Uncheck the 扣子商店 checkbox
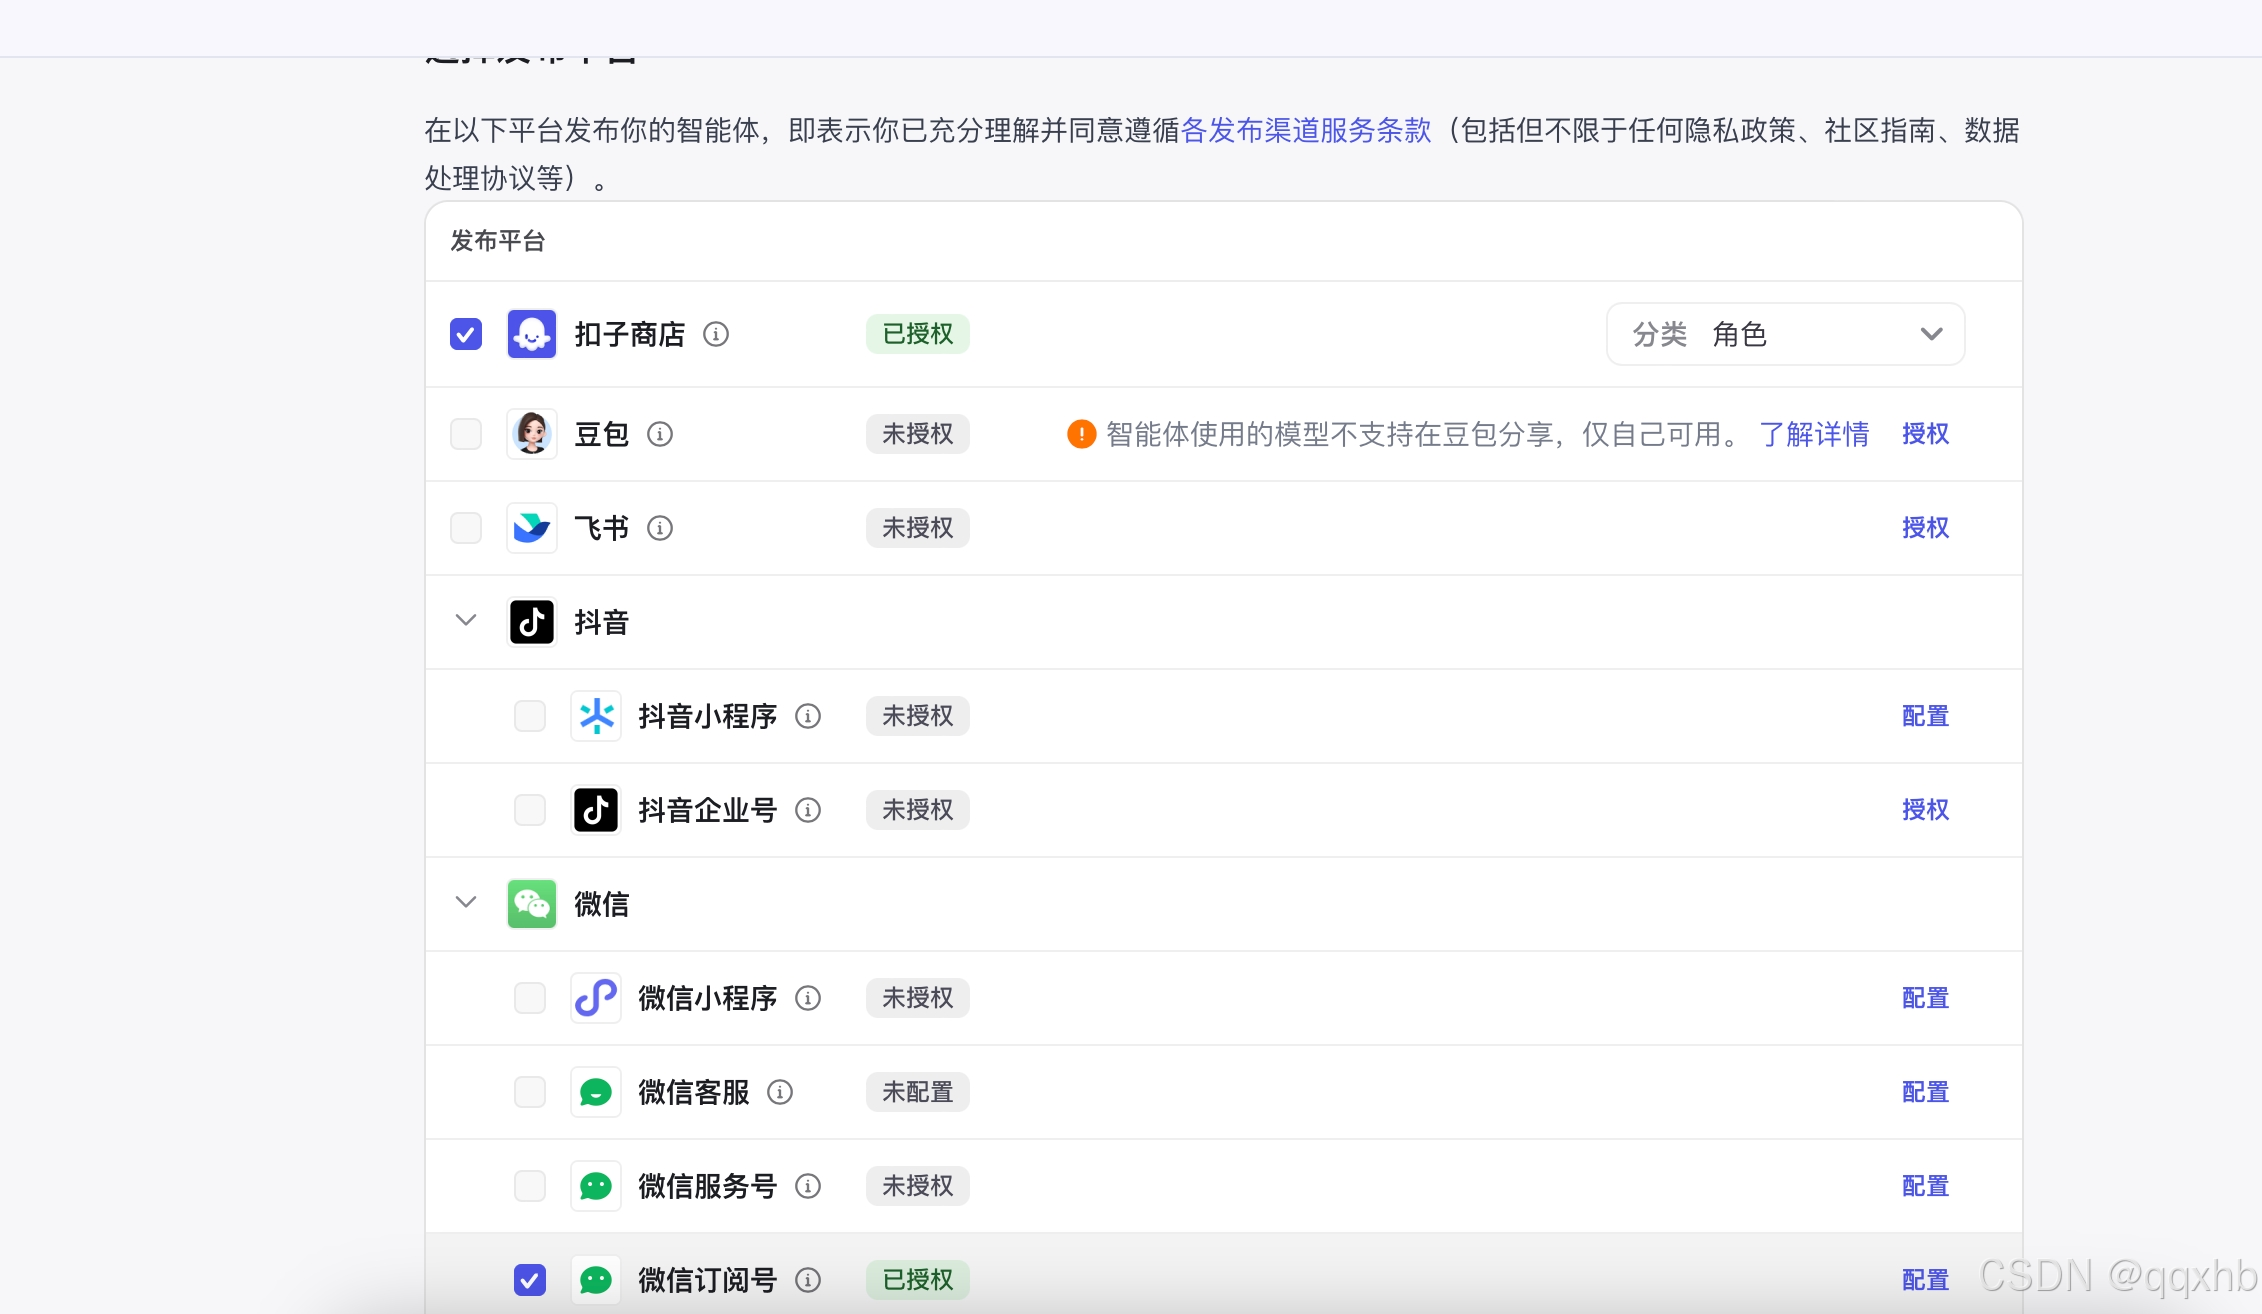 [466, 334]
